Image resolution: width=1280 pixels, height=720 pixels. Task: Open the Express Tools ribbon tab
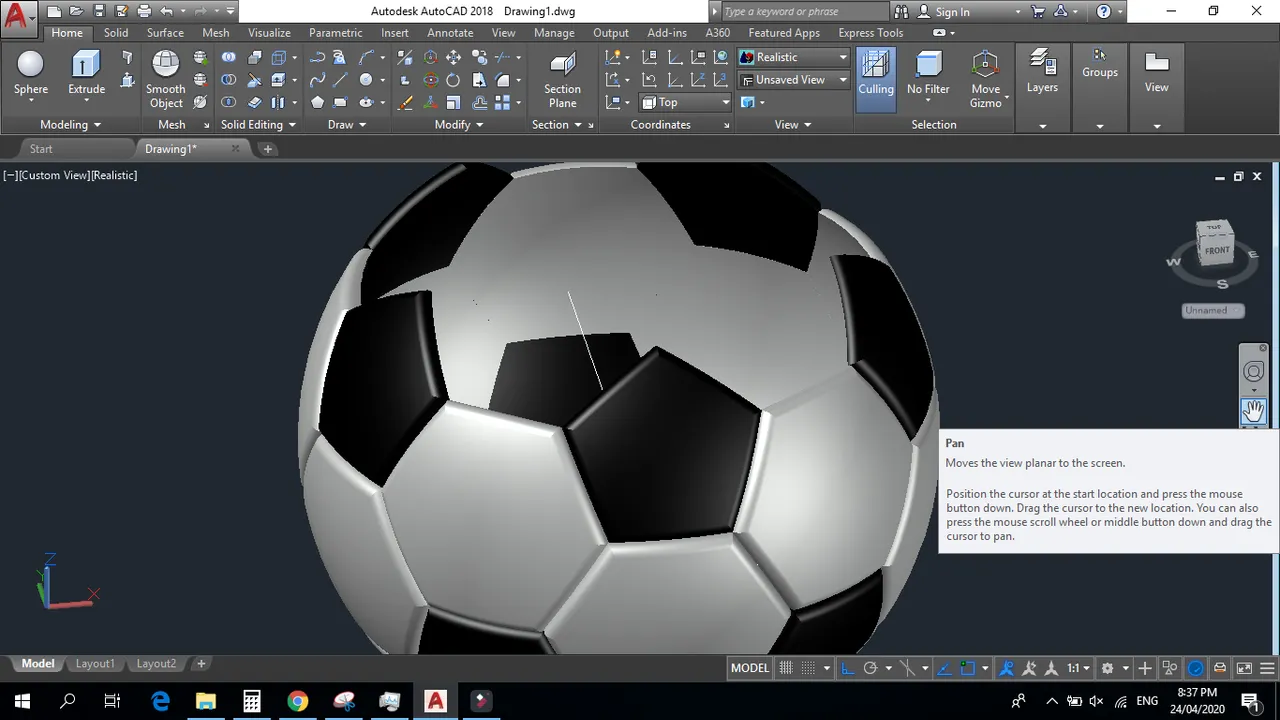(x=870, y=32)
